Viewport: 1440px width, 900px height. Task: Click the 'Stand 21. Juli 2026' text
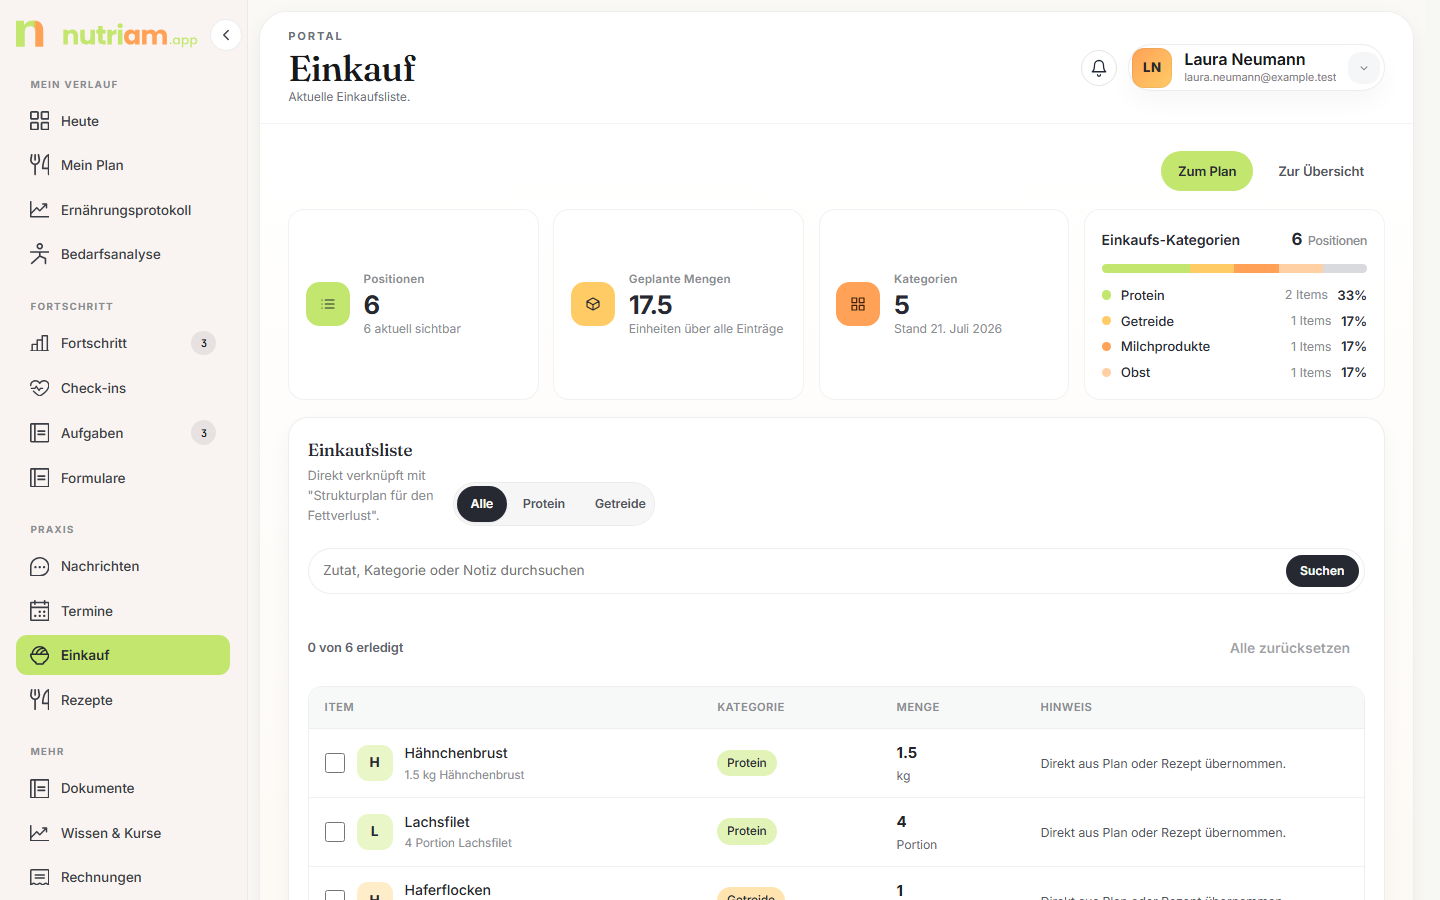pos(948,329)
